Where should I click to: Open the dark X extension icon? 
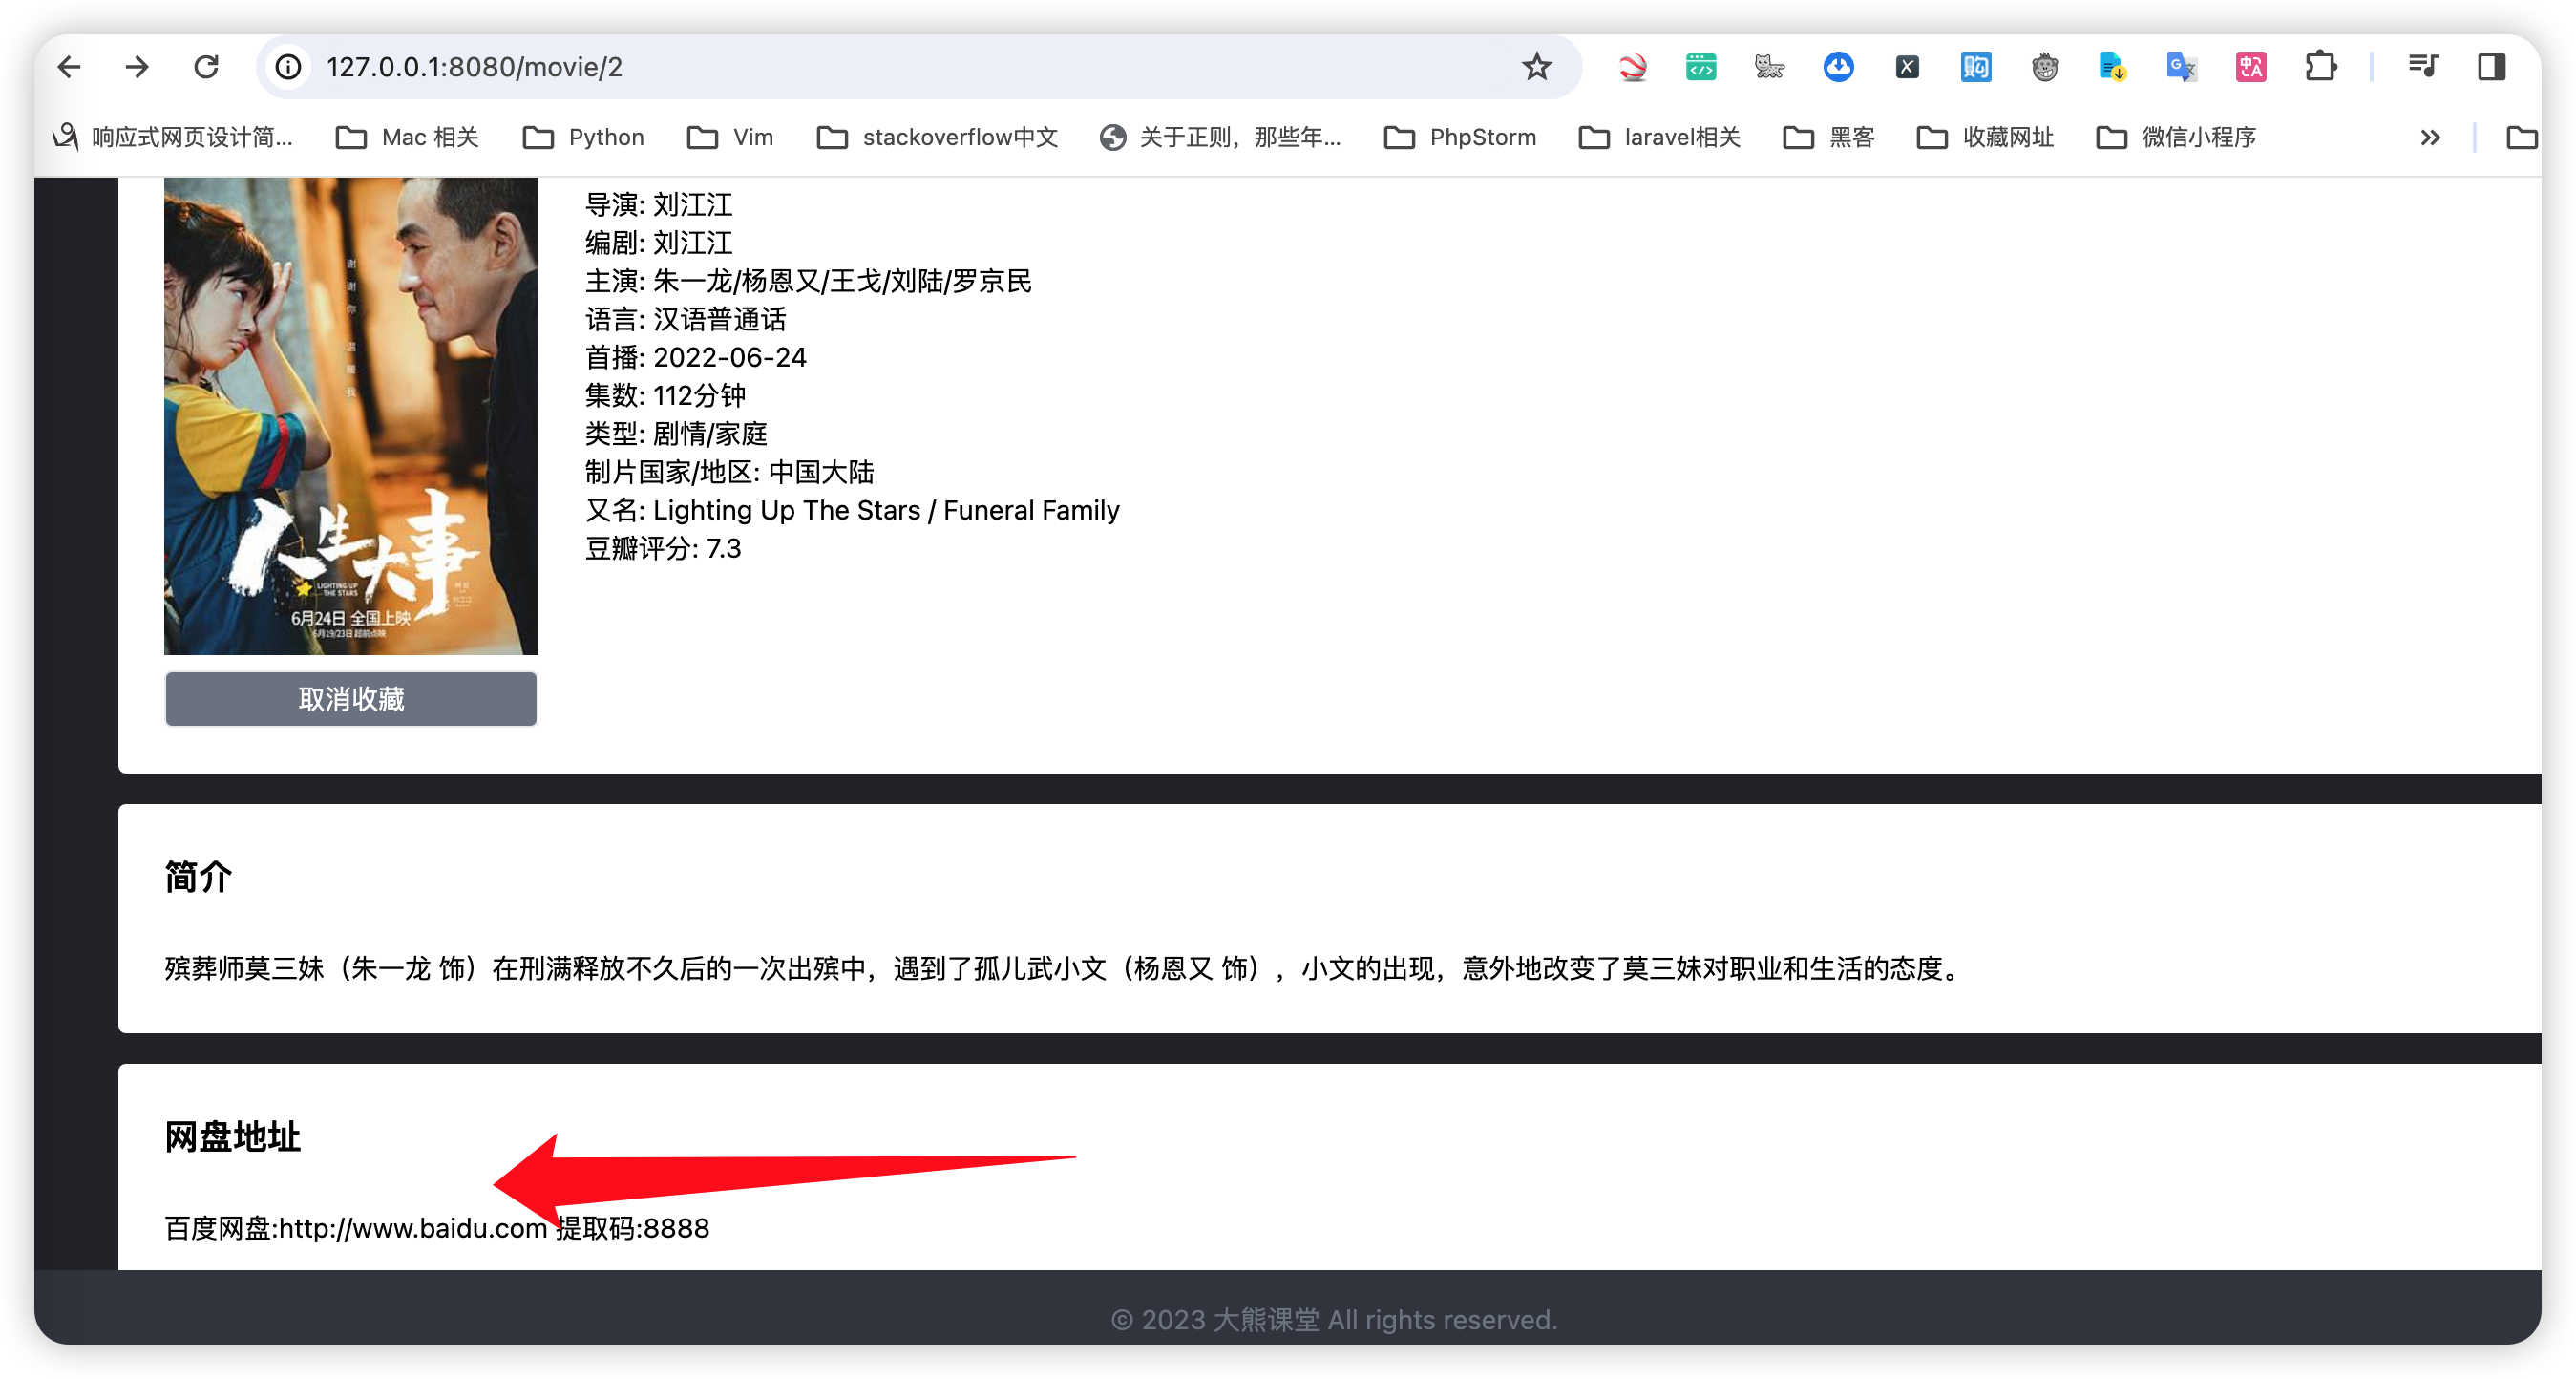(x=1907, y=67)
